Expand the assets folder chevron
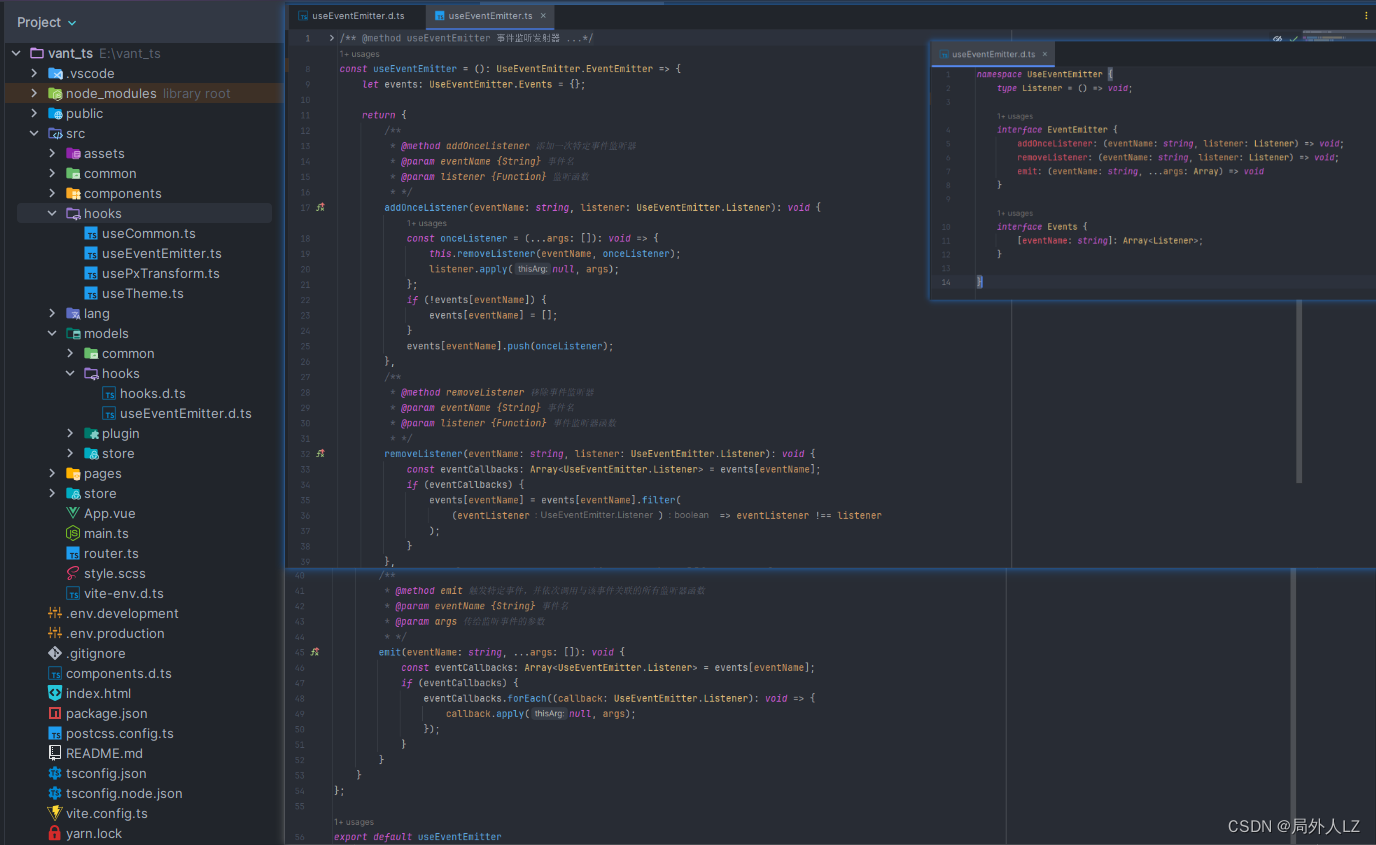 pyautogui.click(x=52, y=153)
